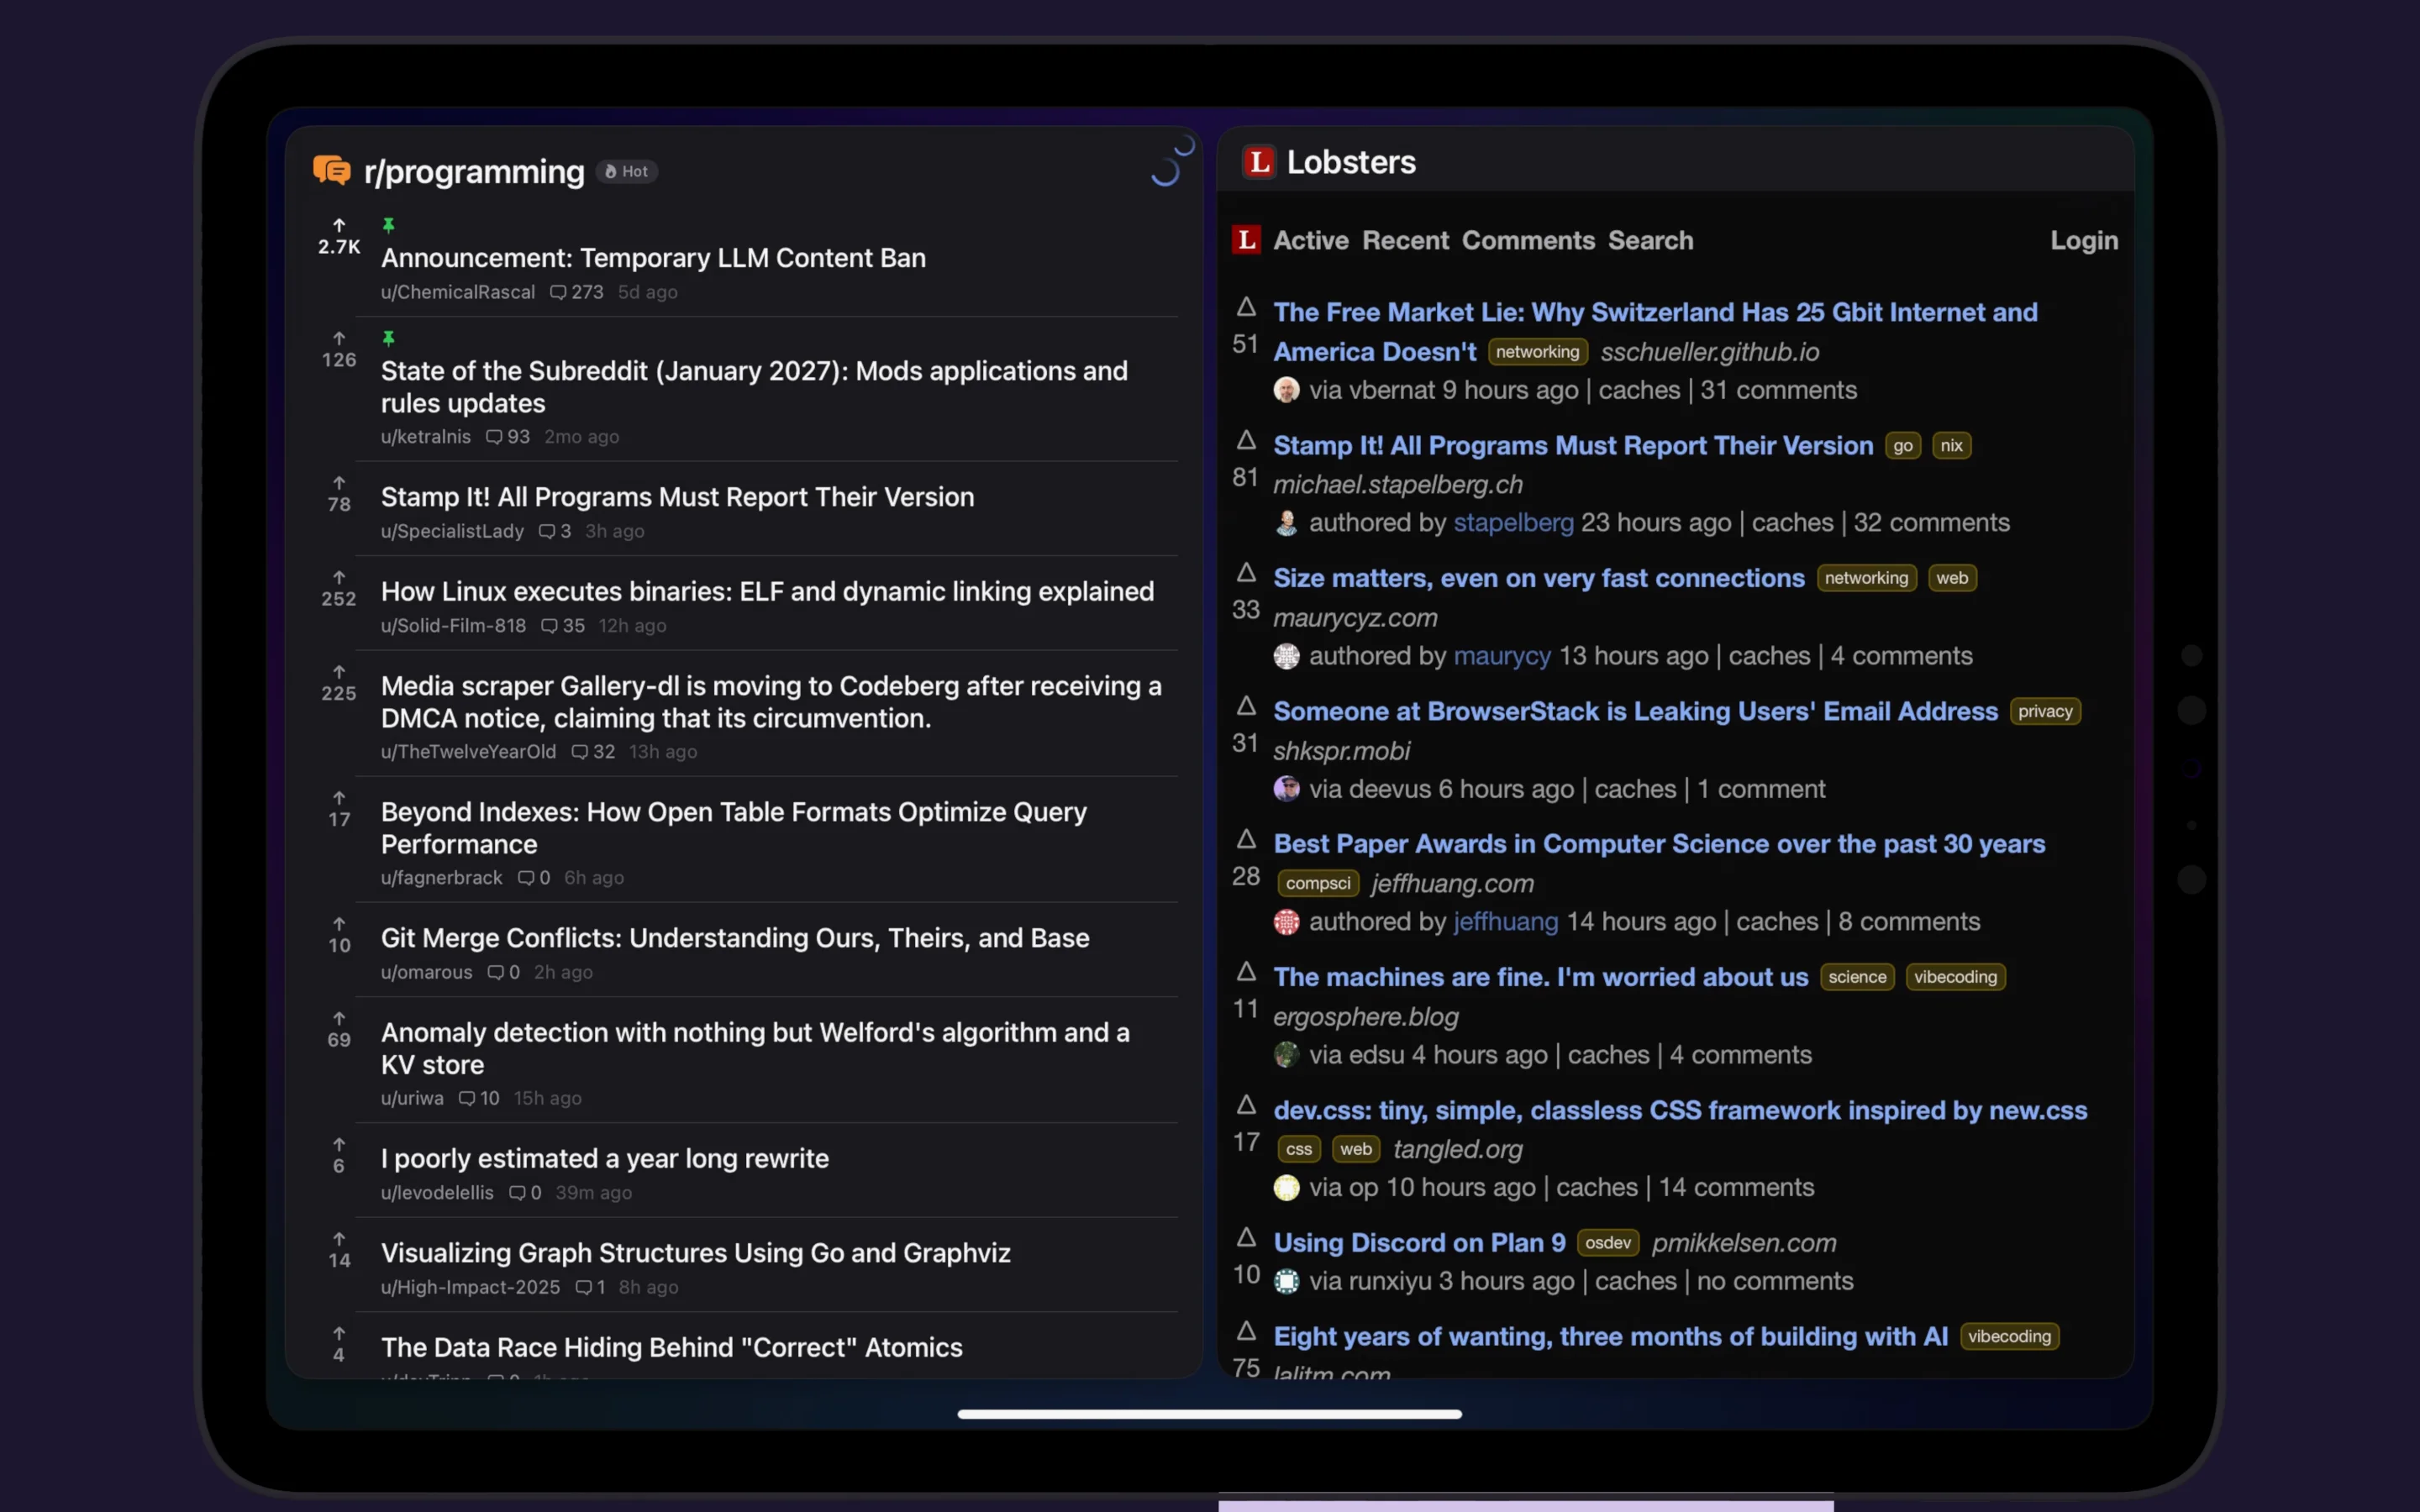This screenshot has width=2420, height=1512.
Task: Click the 32 comments link on Stamp It!
Action: (x=1931, y=523)
